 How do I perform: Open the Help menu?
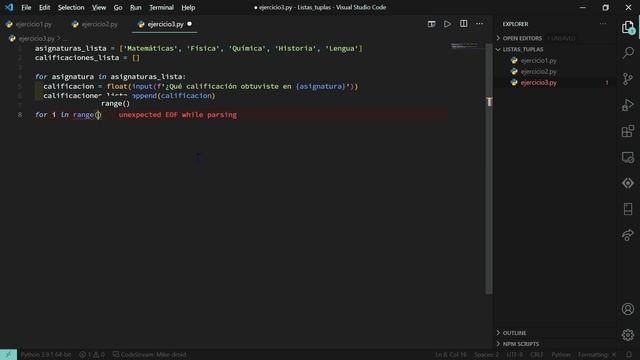tap(188, 7)
